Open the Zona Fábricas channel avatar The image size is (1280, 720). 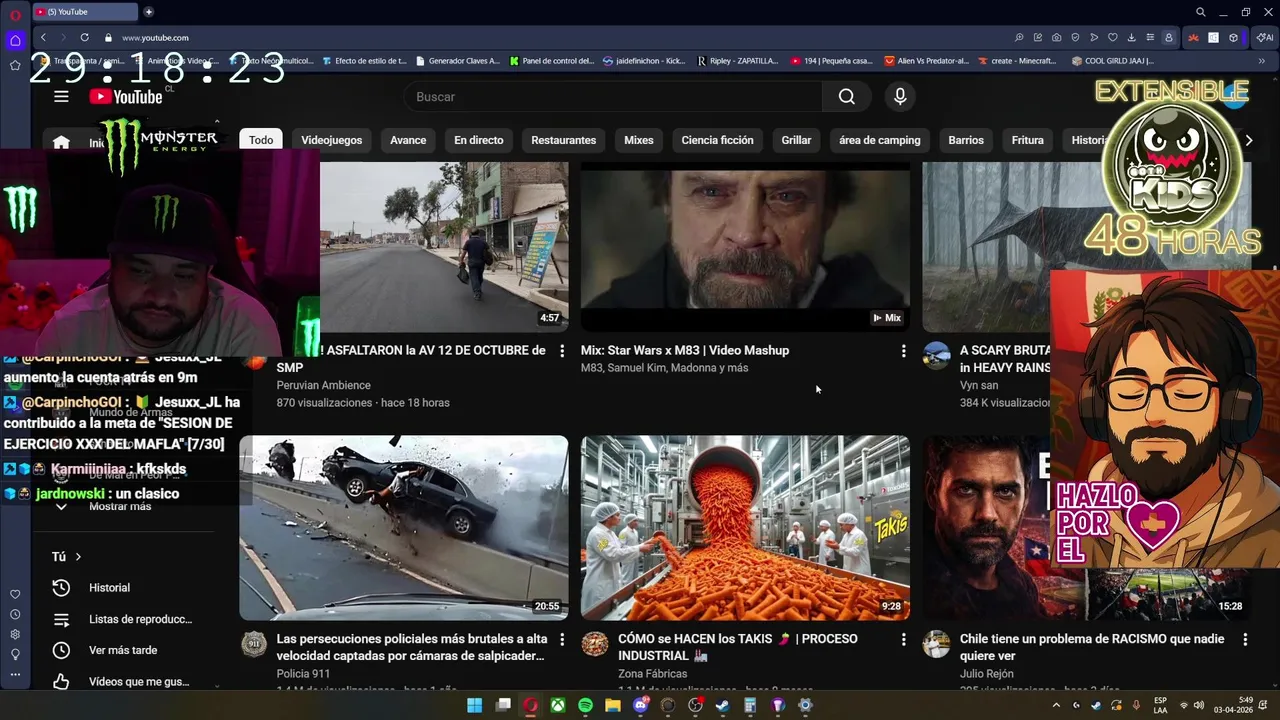pyautogui.click(x=595, y=644)
